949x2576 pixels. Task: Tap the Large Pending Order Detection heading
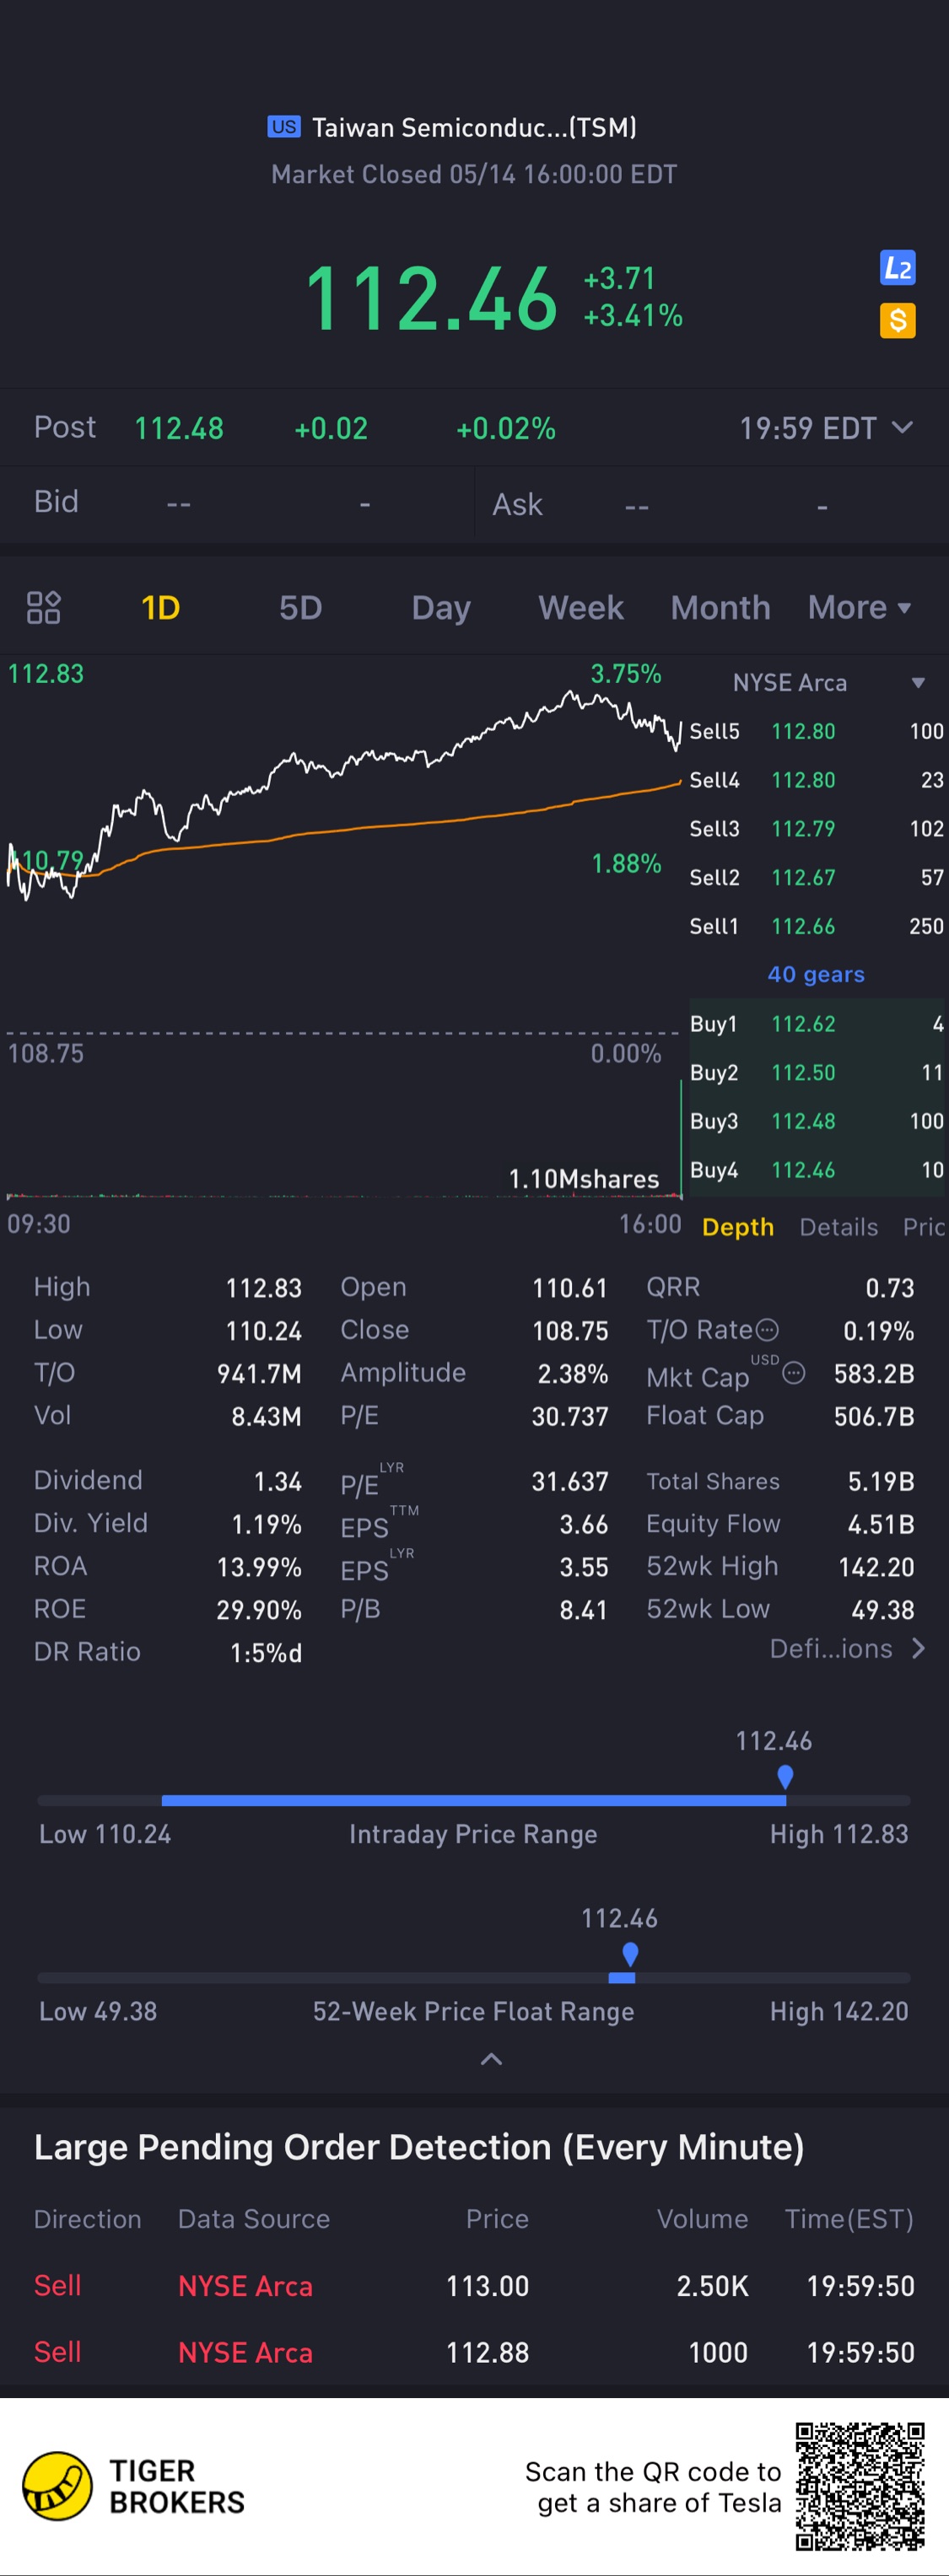pos(419,2147)
